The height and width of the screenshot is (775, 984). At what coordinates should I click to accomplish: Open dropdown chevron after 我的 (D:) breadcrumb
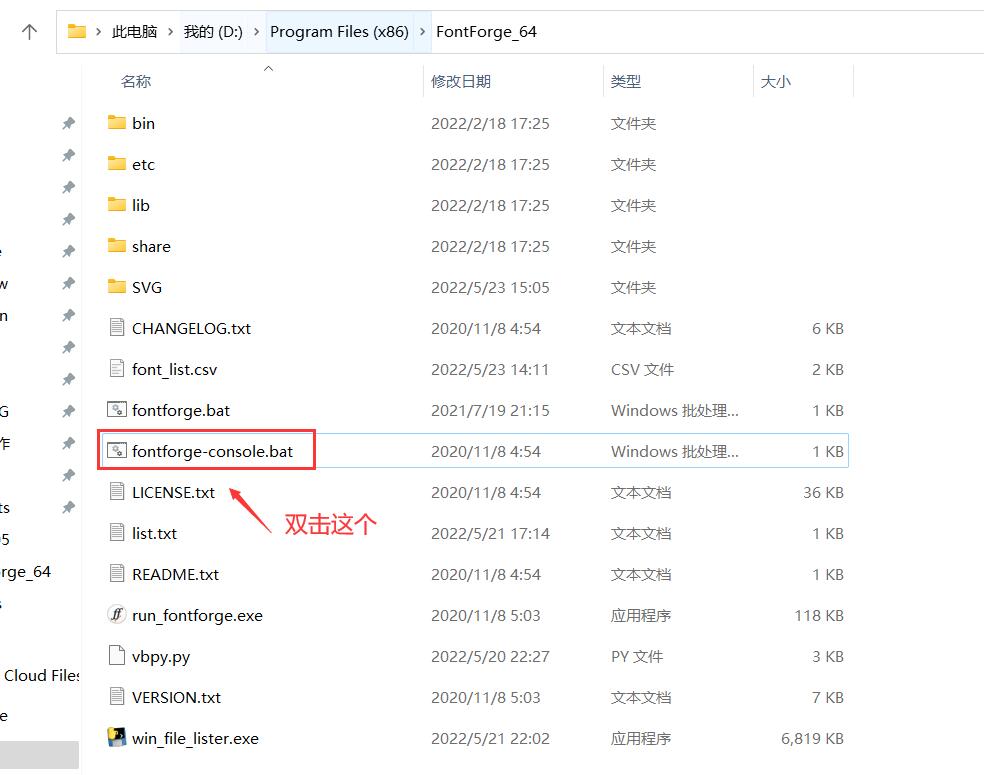256,32
